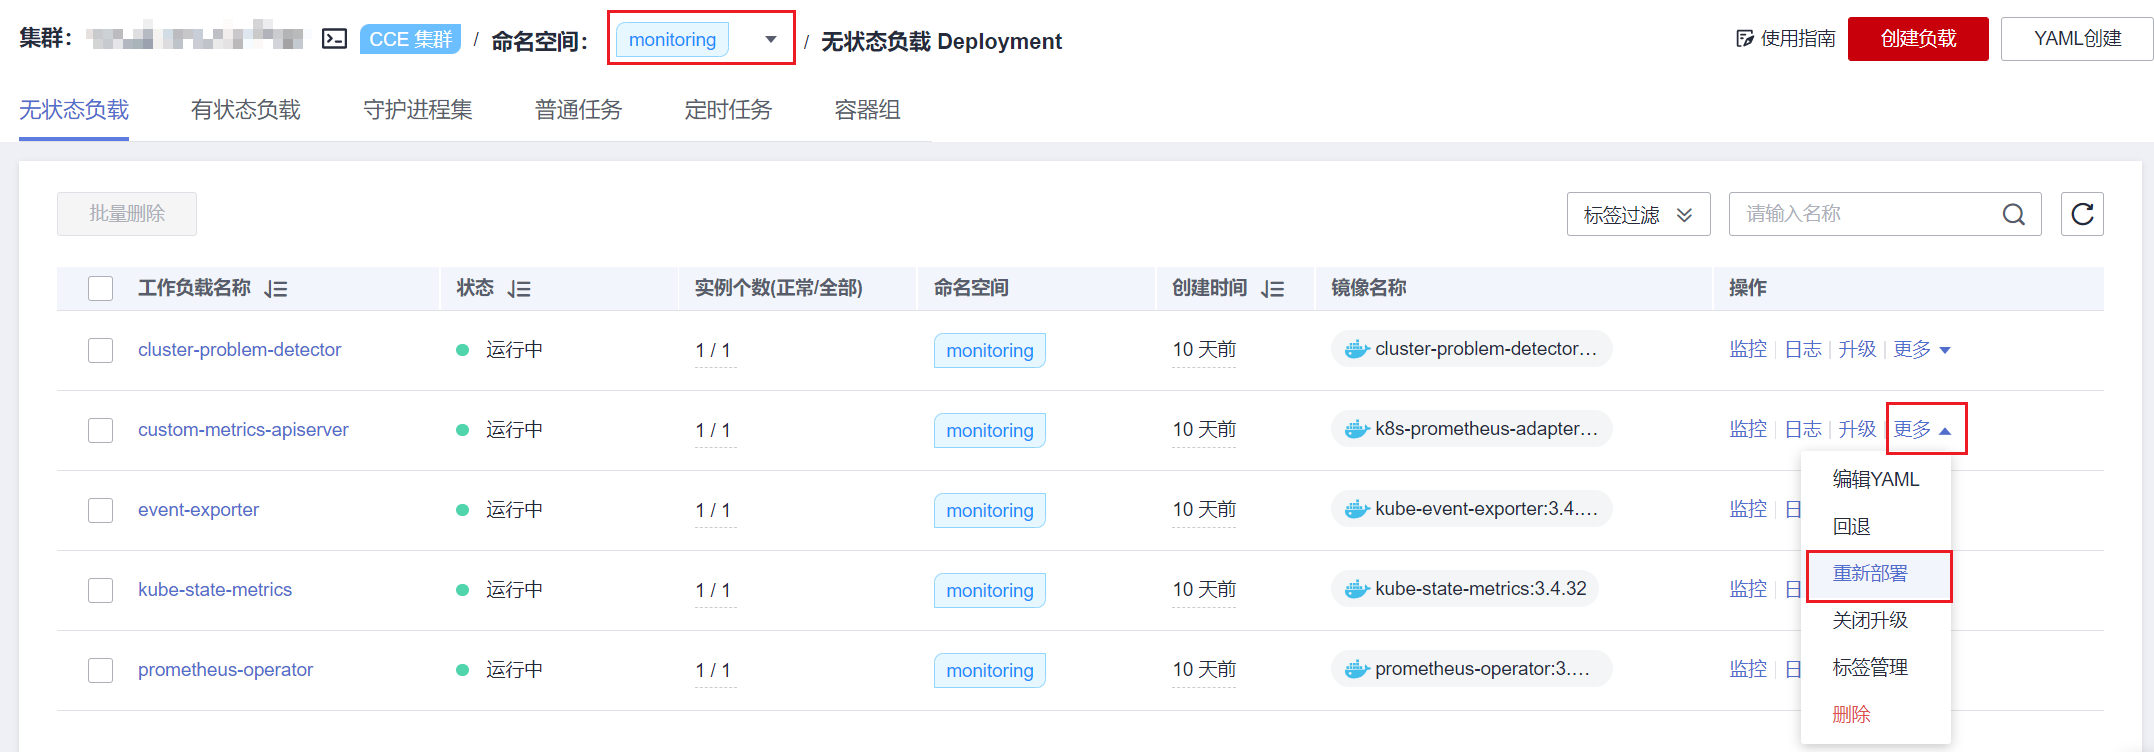Expand More menu for cluster-problem-detector

(x=1921, y=350)
